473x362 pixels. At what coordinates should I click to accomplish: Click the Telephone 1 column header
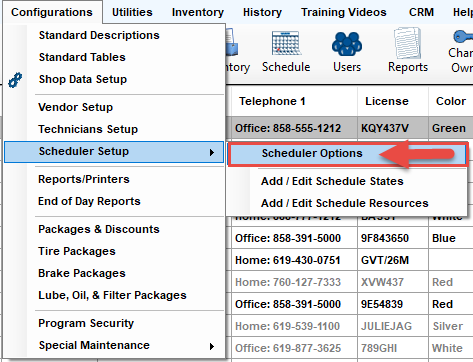pos(272,101)
